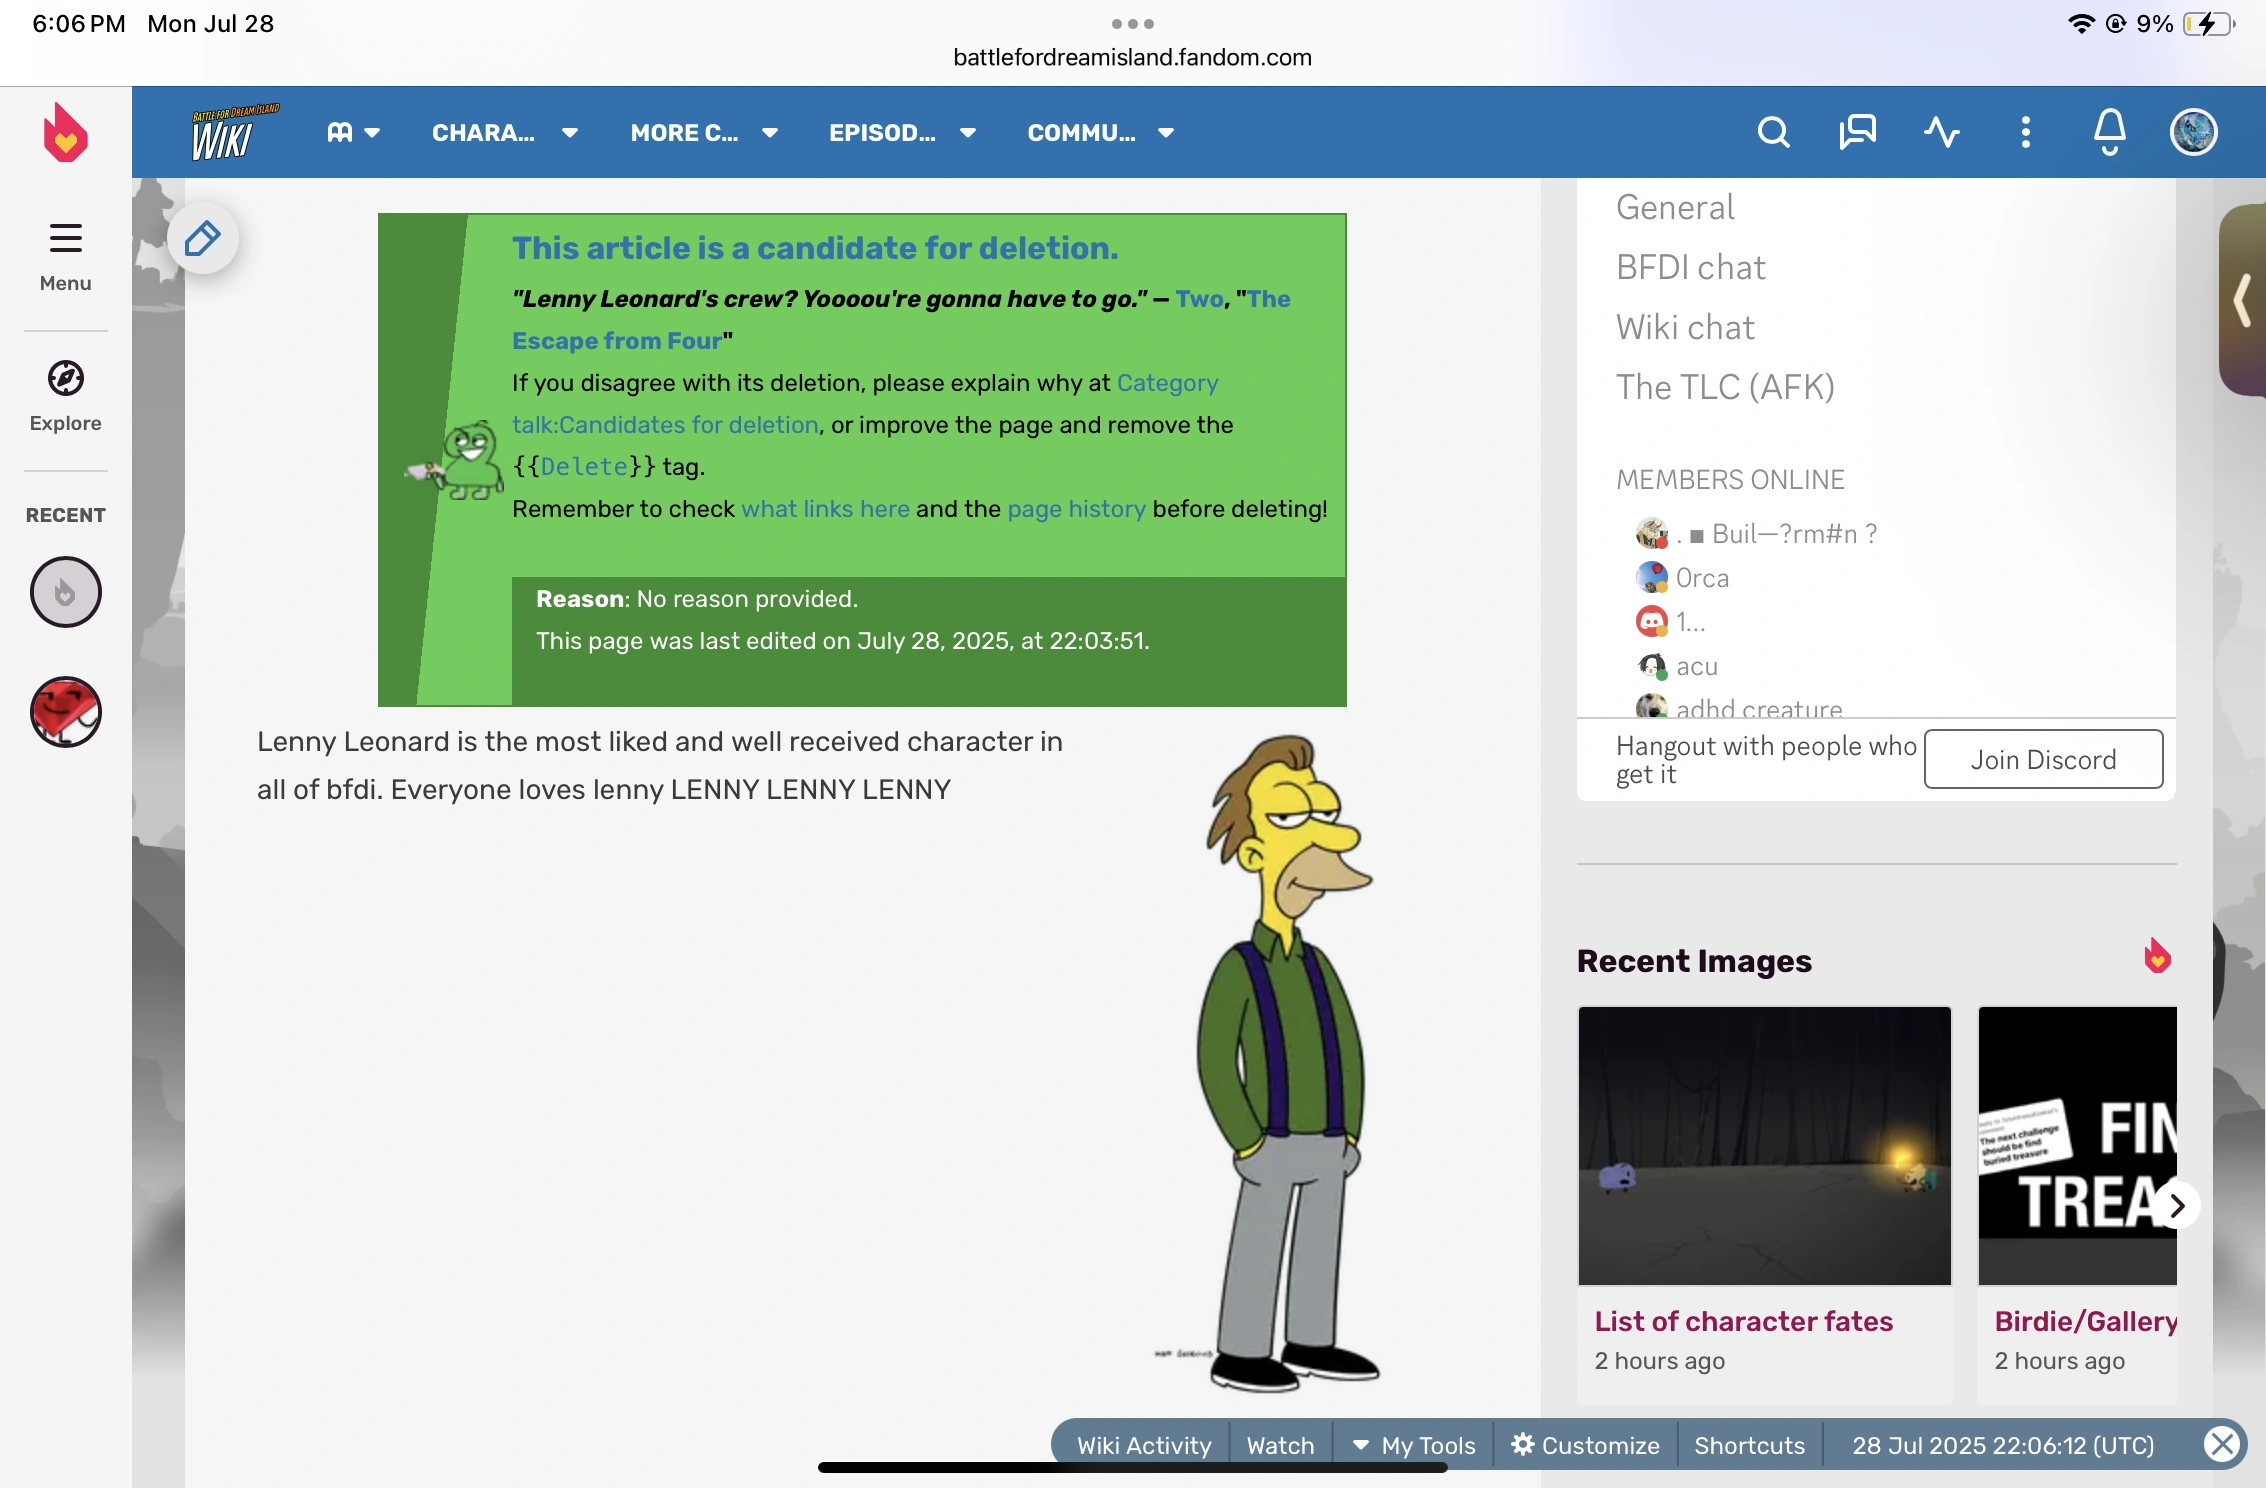
Task: Expand the My Tools dropdown
Action: click(x=1414, y=1445)
